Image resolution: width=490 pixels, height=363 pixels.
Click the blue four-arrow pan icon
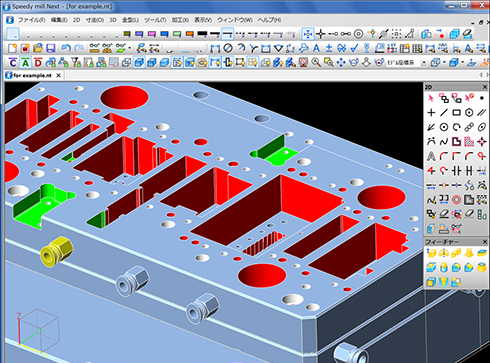click(x=341, y=62)
